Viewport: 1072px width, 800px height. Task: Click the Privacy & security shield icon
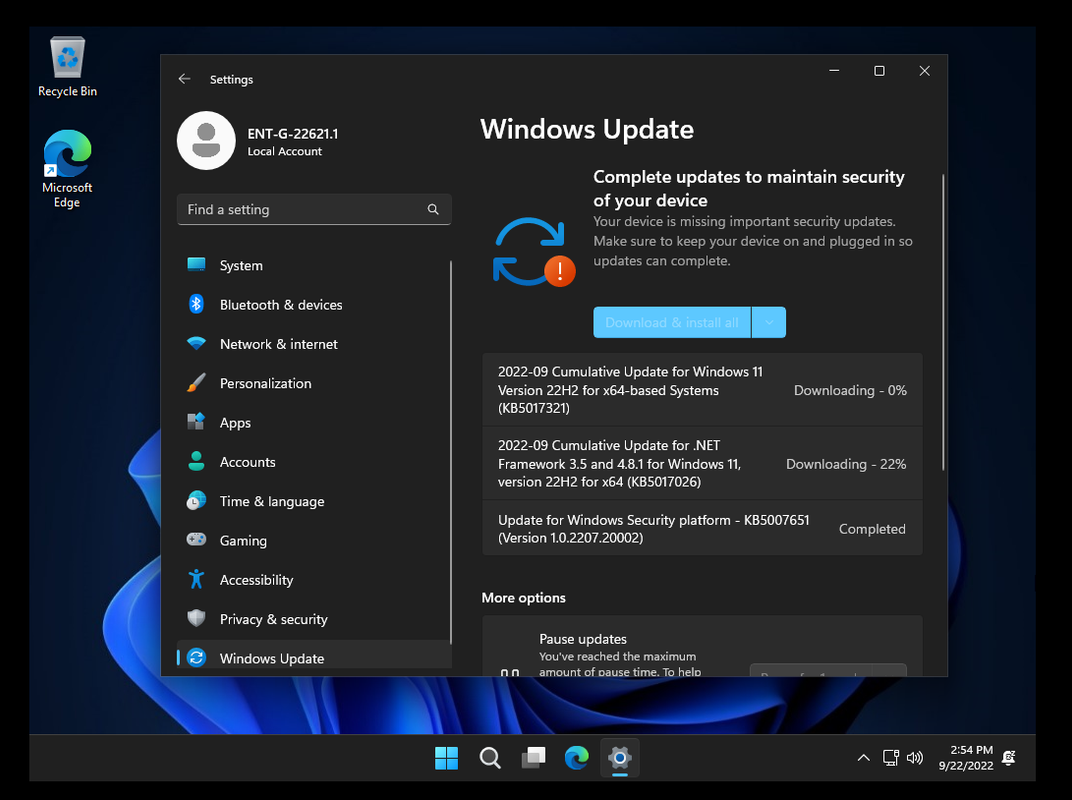(x=196, y=618)
